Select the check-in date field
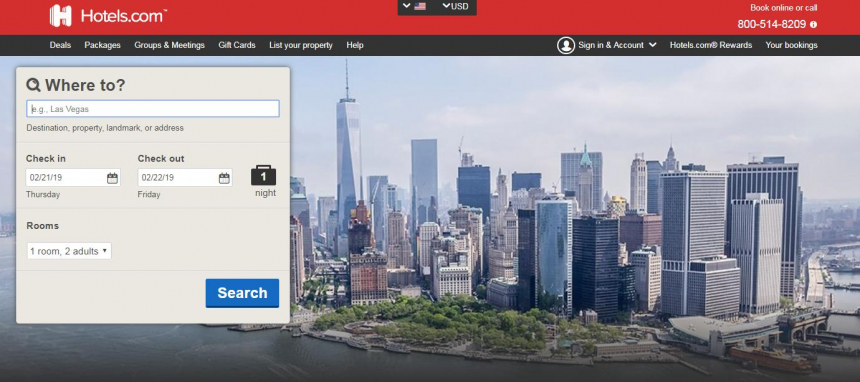The height and width of the screenshot is (382, 860). [73, 178]
